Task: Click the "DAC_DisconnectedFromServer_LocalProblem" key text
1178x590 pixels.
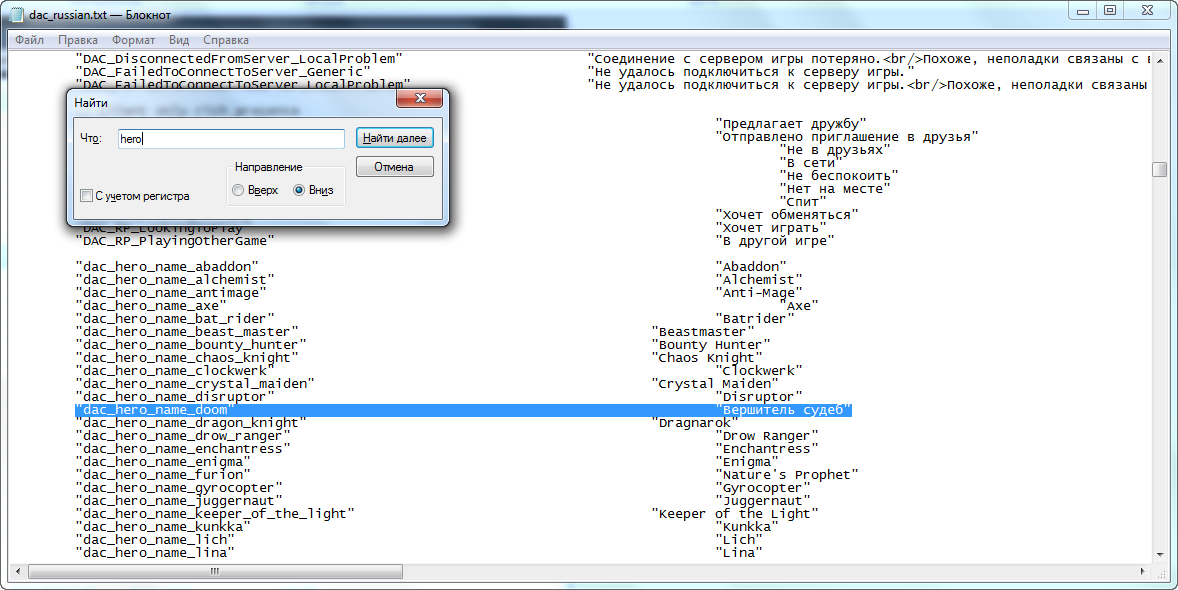Action: pos(239,59)
